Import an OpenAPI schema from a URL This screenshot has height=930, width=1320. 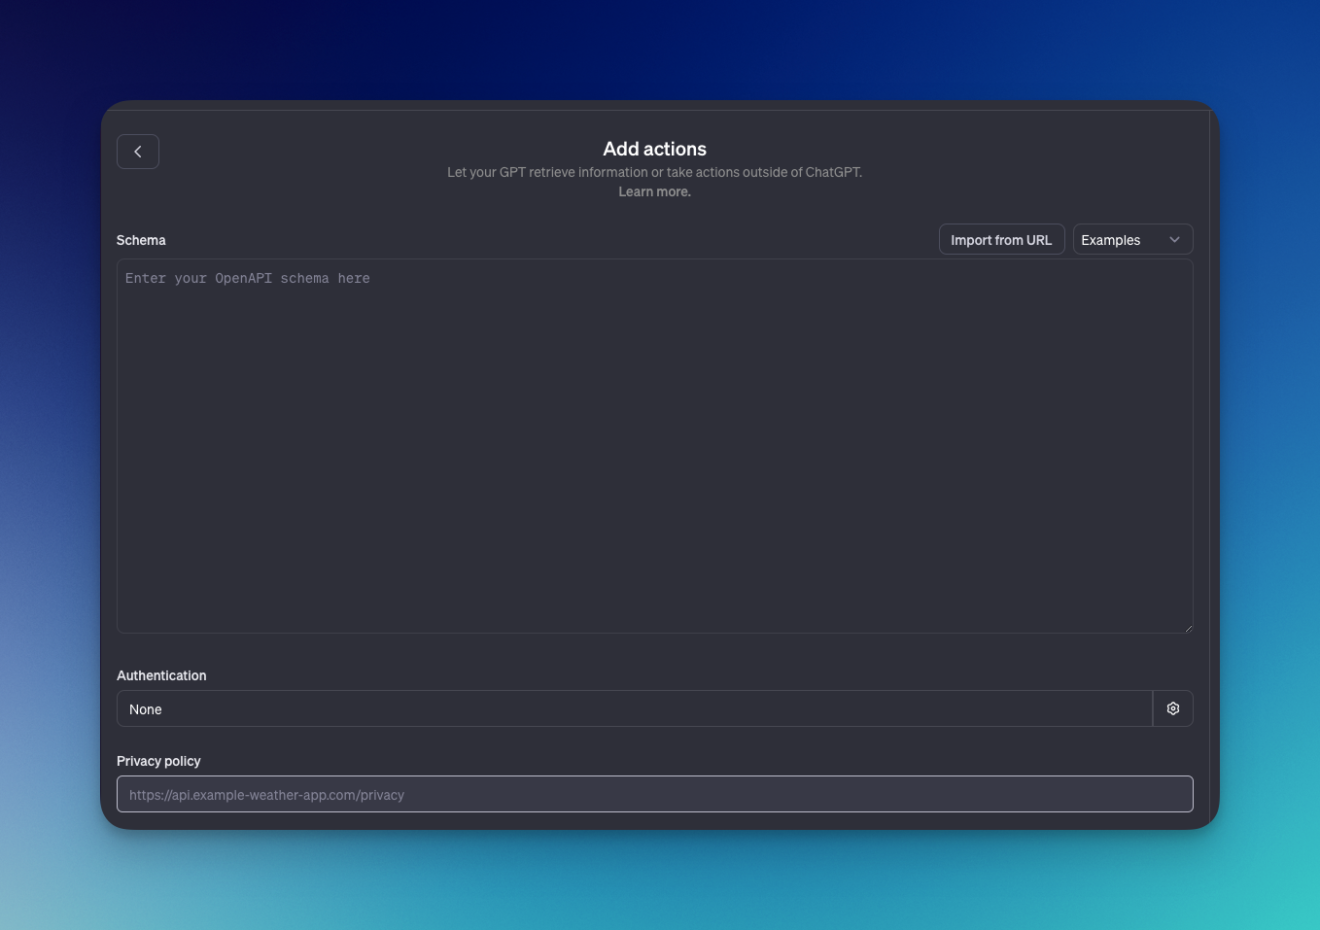(x=1001, y=239)
